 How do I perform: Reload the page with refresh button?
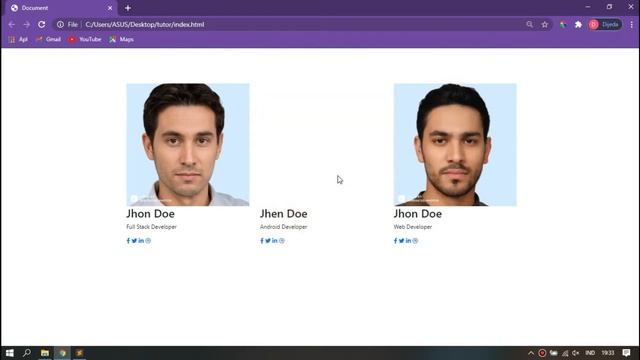point(42,24)
